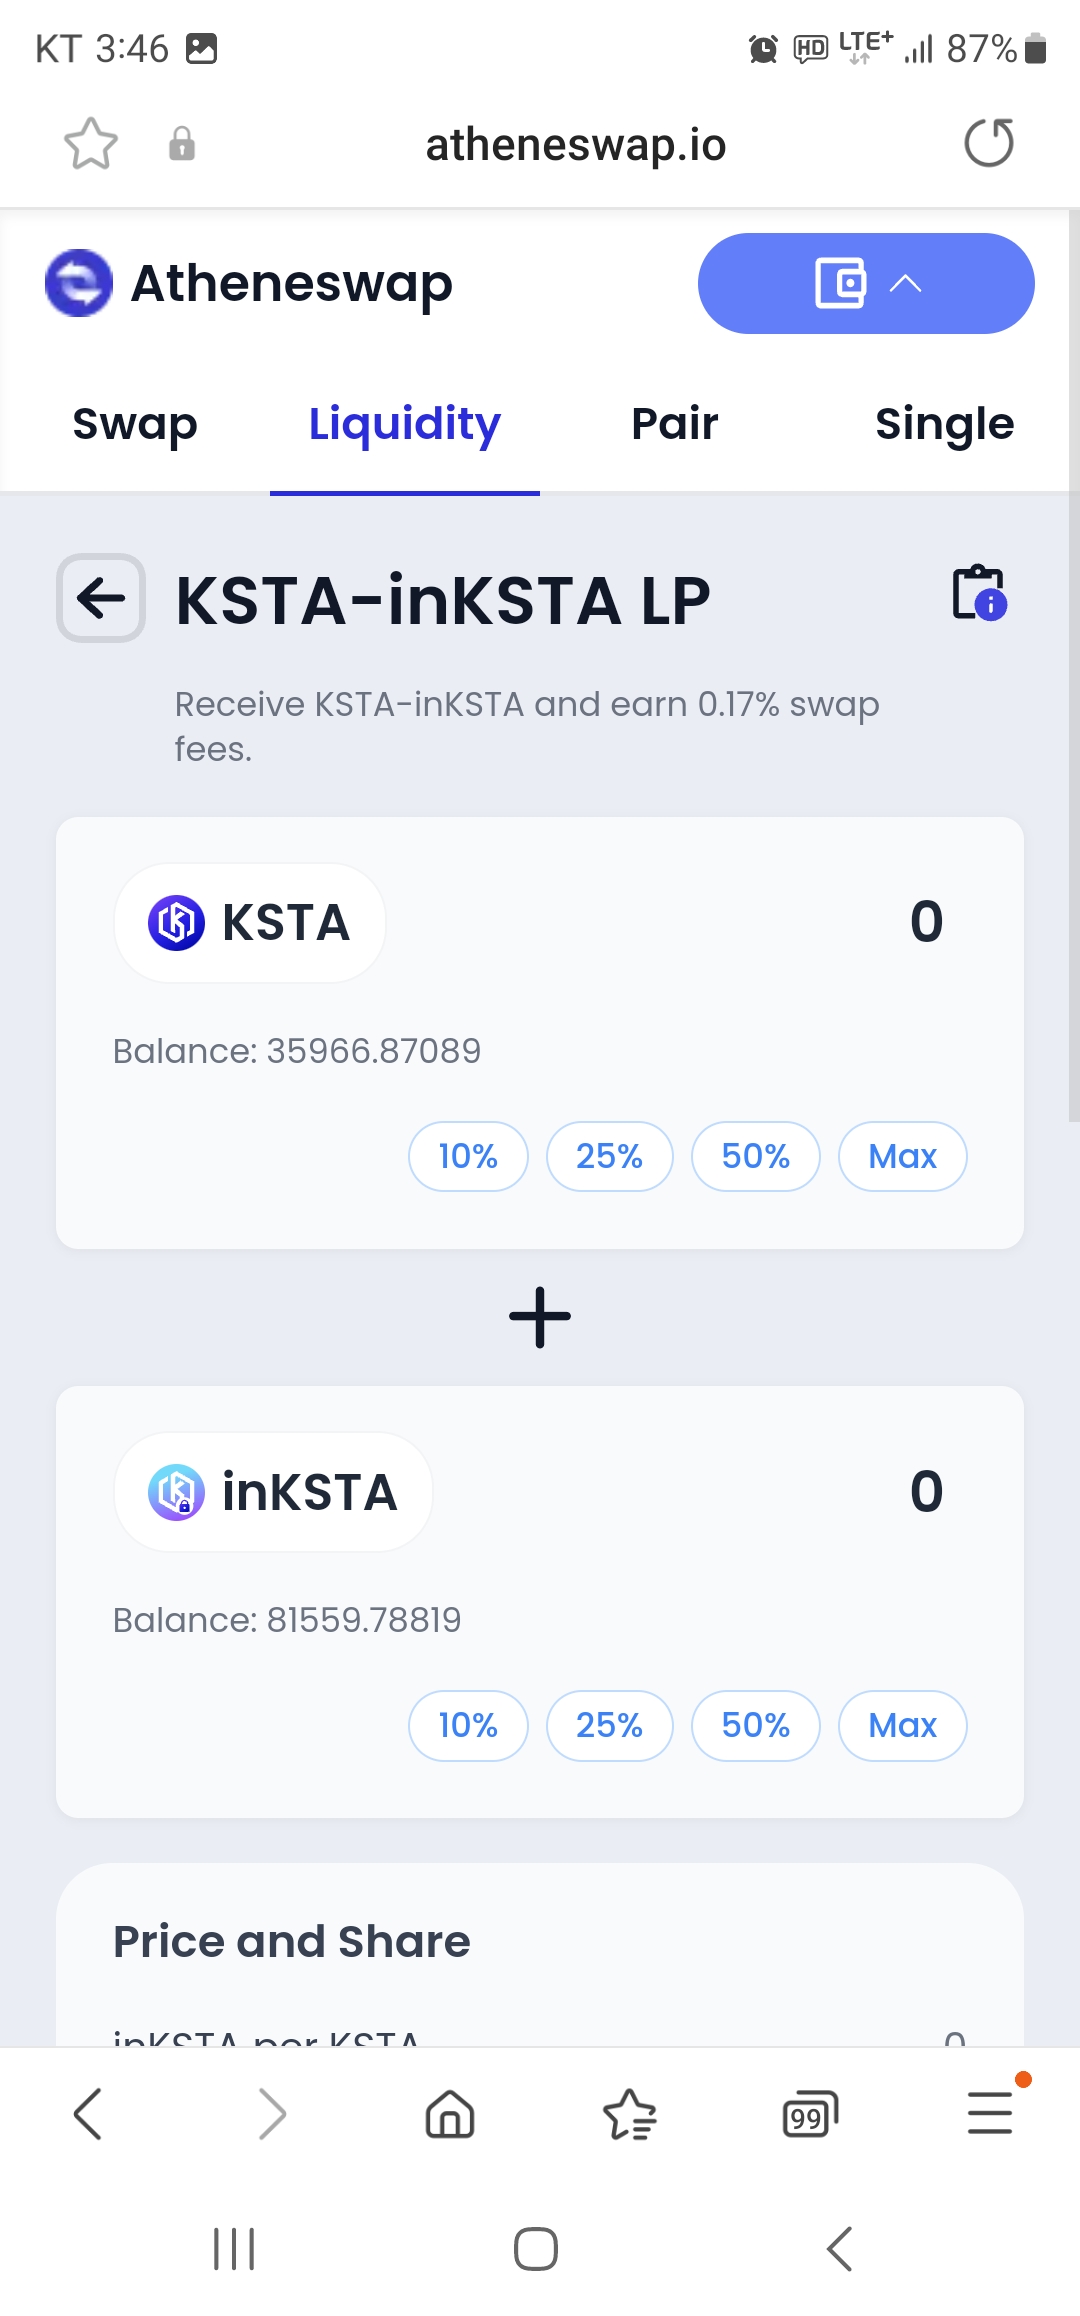Open the browser home page
The image size is (1080, 2316).
point(450,2114)
